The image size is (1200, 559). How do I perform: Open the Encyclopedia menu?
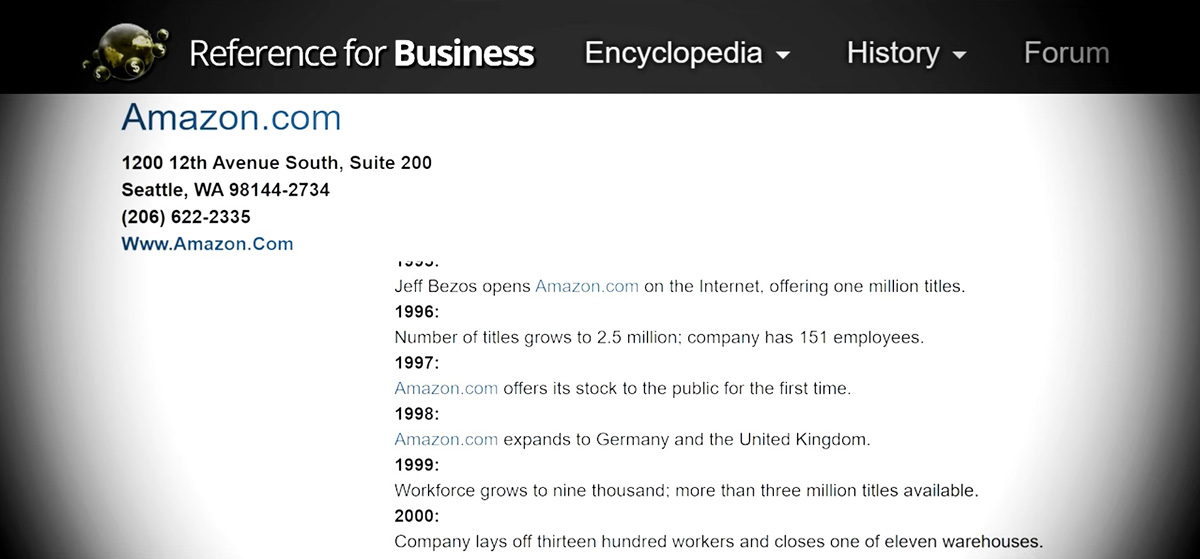[x=673, y=53]
